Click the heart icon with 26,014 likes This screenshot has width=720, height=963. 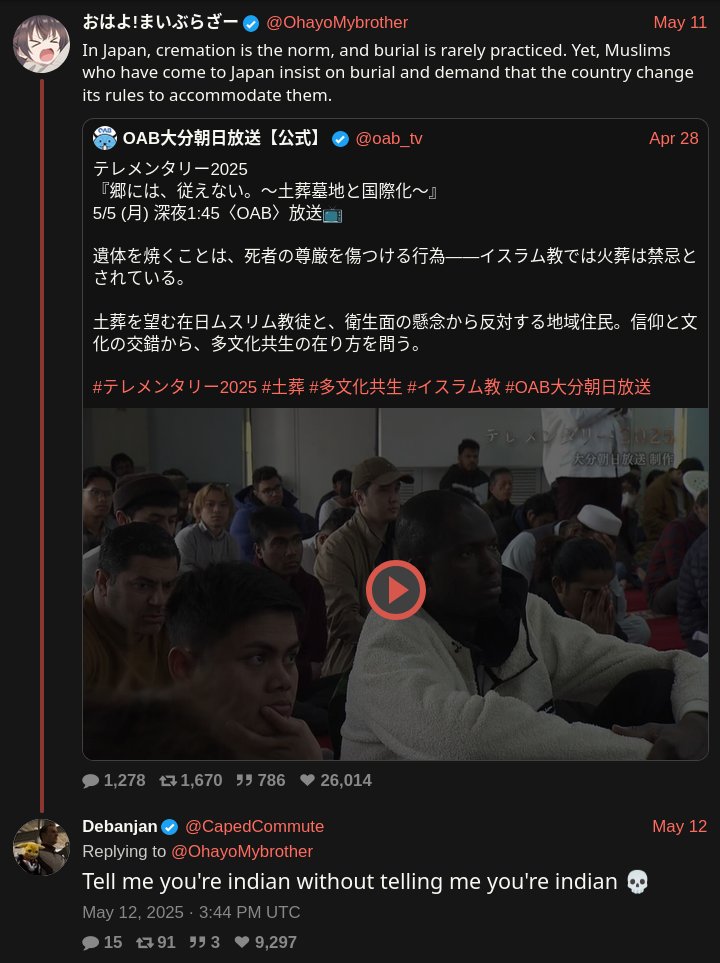[308, 780]
